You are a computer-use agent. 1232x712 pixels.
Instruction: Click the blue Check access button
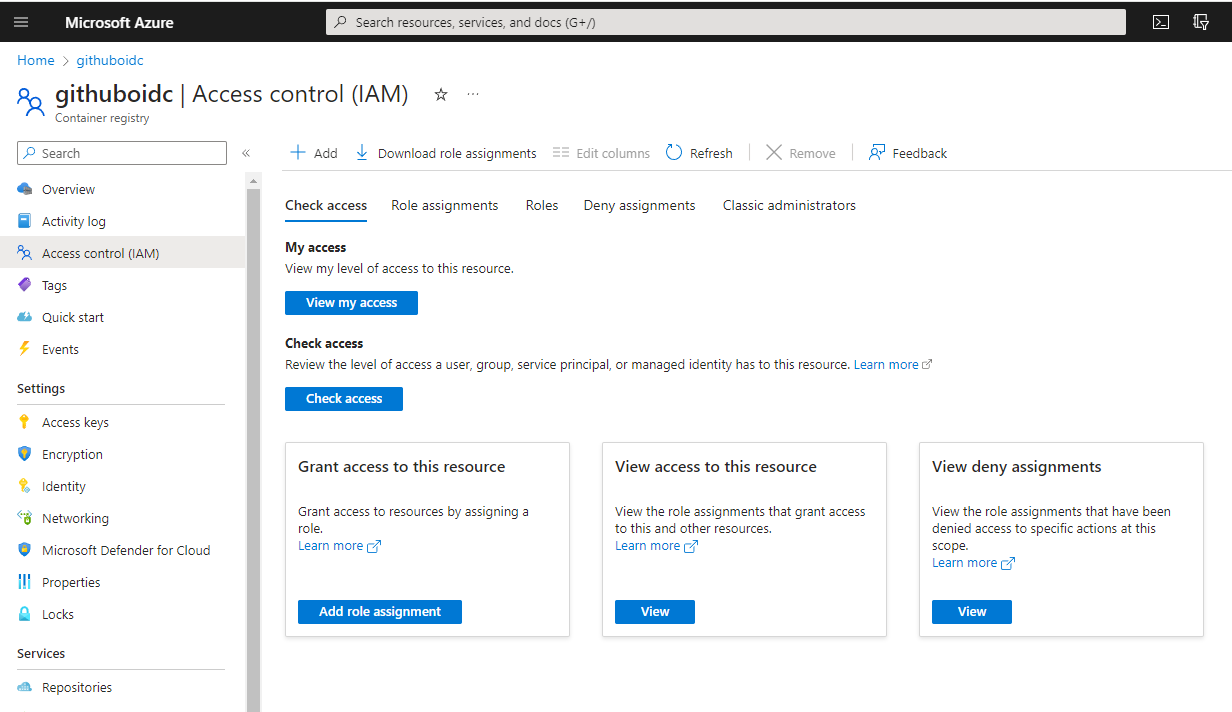coord(344,399)
